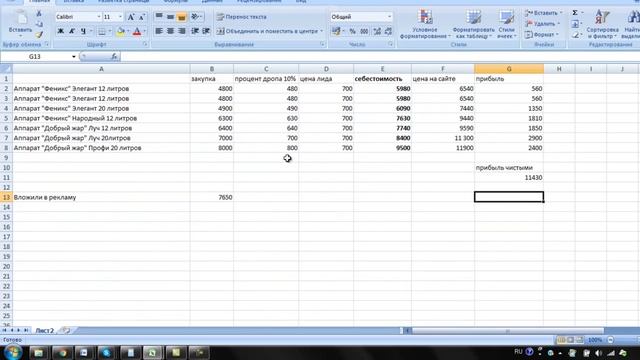
Task: Open Сортировка и фильтр menu
Action: (602, 24)
